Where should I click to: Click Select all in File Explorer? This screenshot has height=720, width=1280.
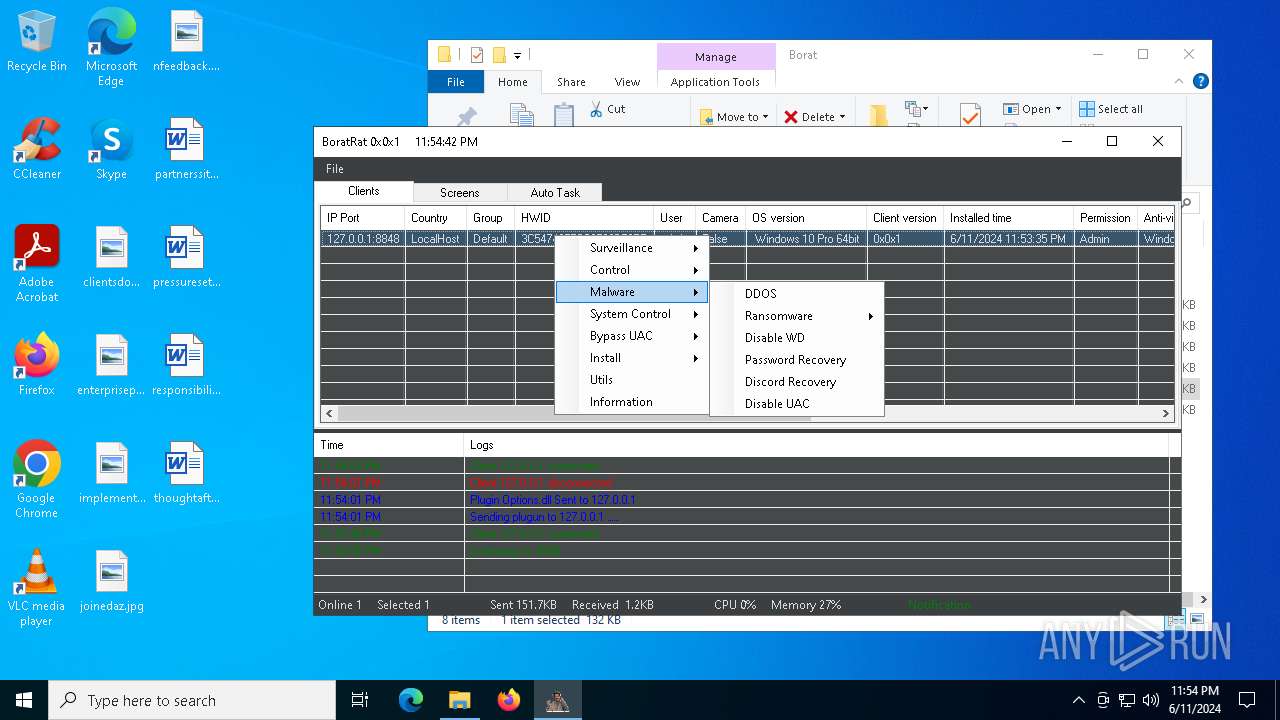(x=1111, y=109)
